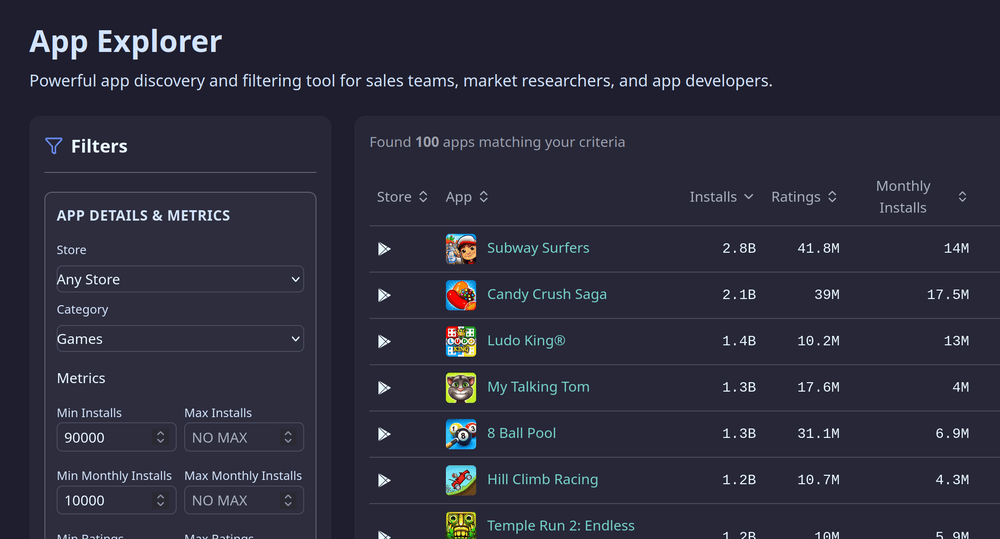Click Google Play icon in My Talking Tom row
Screen dimensions: 1000x539
coord(384,388)
